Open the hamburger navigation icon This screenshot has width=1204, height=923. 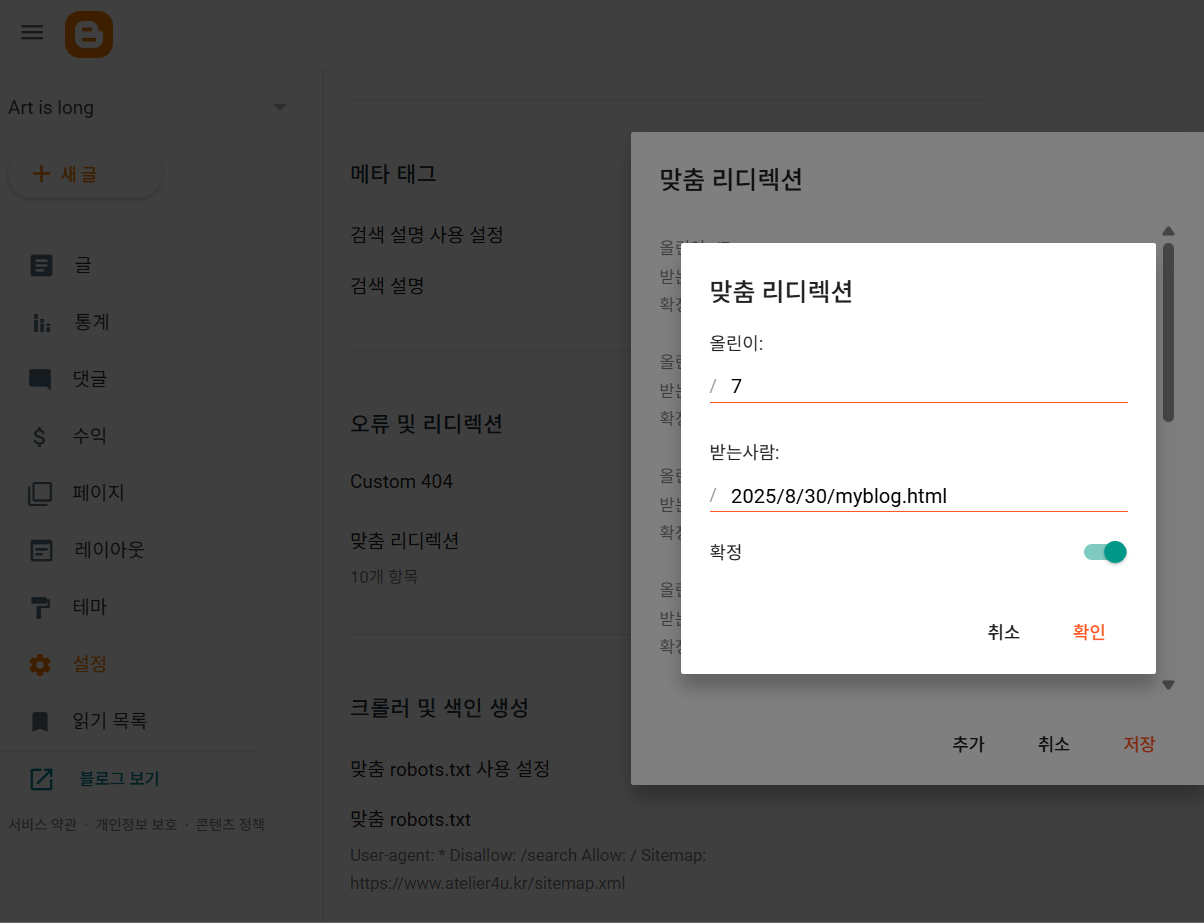pos(31,32)
